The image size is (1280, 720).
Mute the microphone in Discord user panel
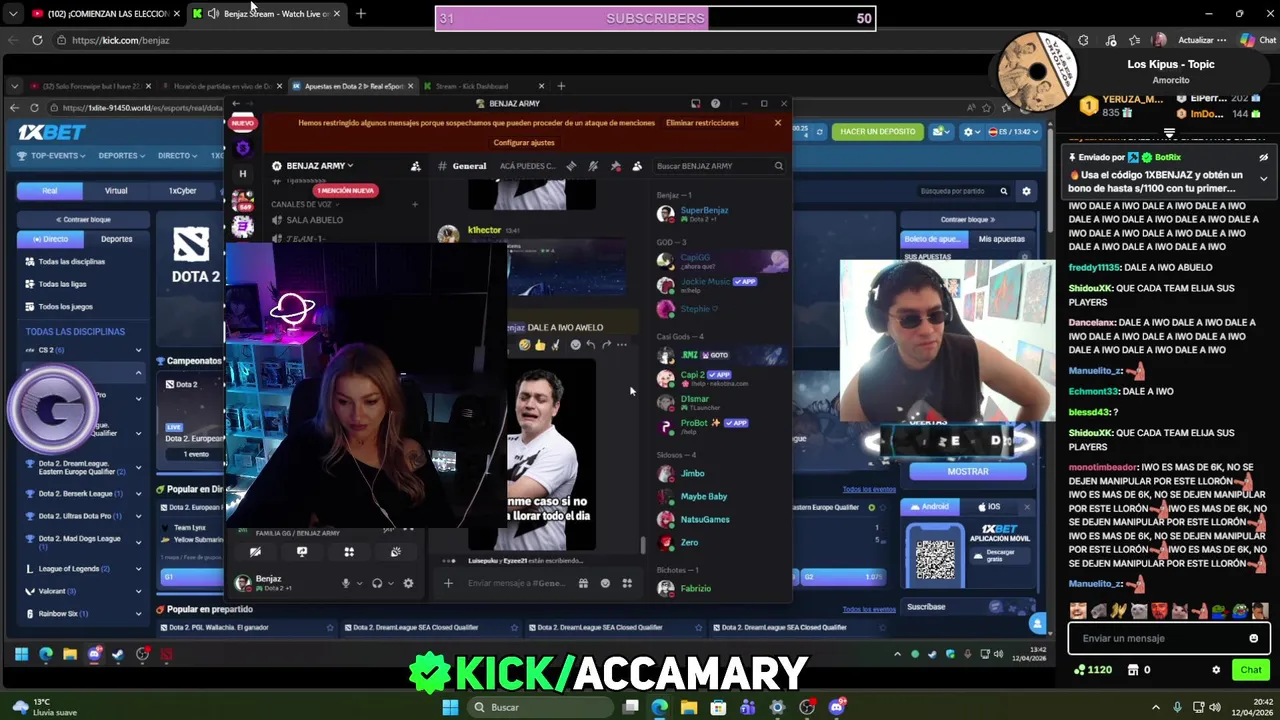(346, 583)
